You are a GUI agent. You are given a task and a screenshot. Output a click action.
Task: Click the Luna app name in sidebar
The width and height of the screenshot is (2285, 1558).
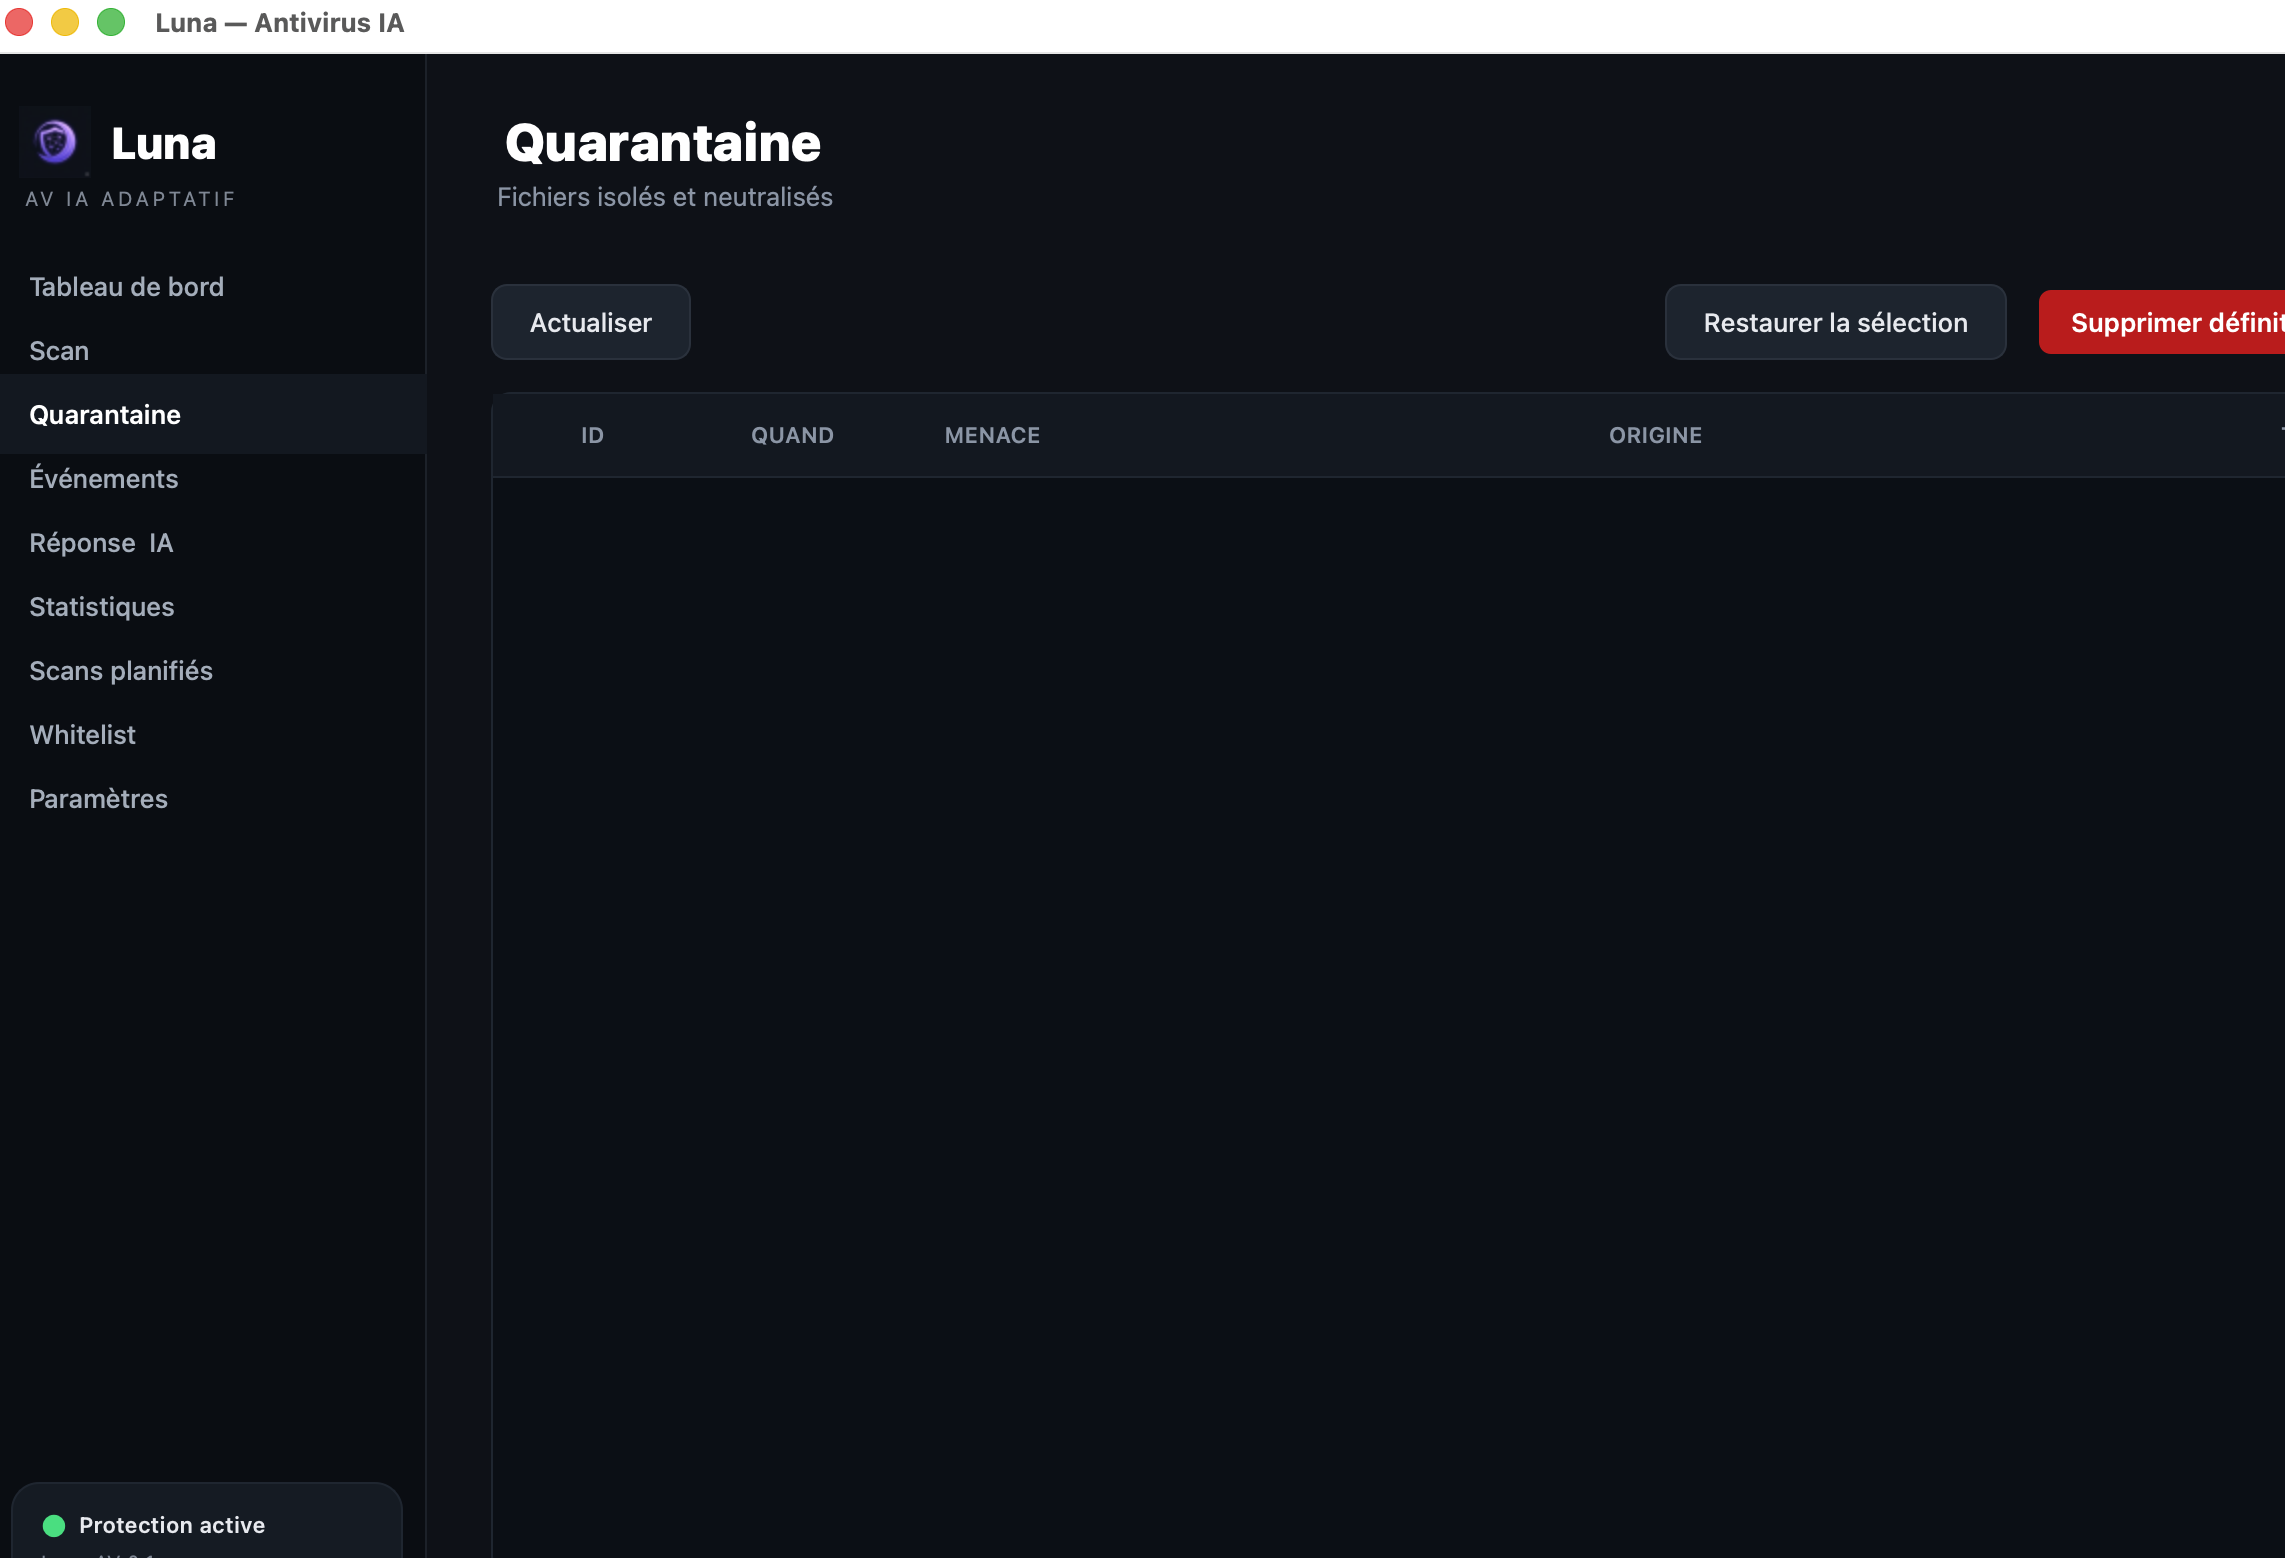tap(164, 143)
